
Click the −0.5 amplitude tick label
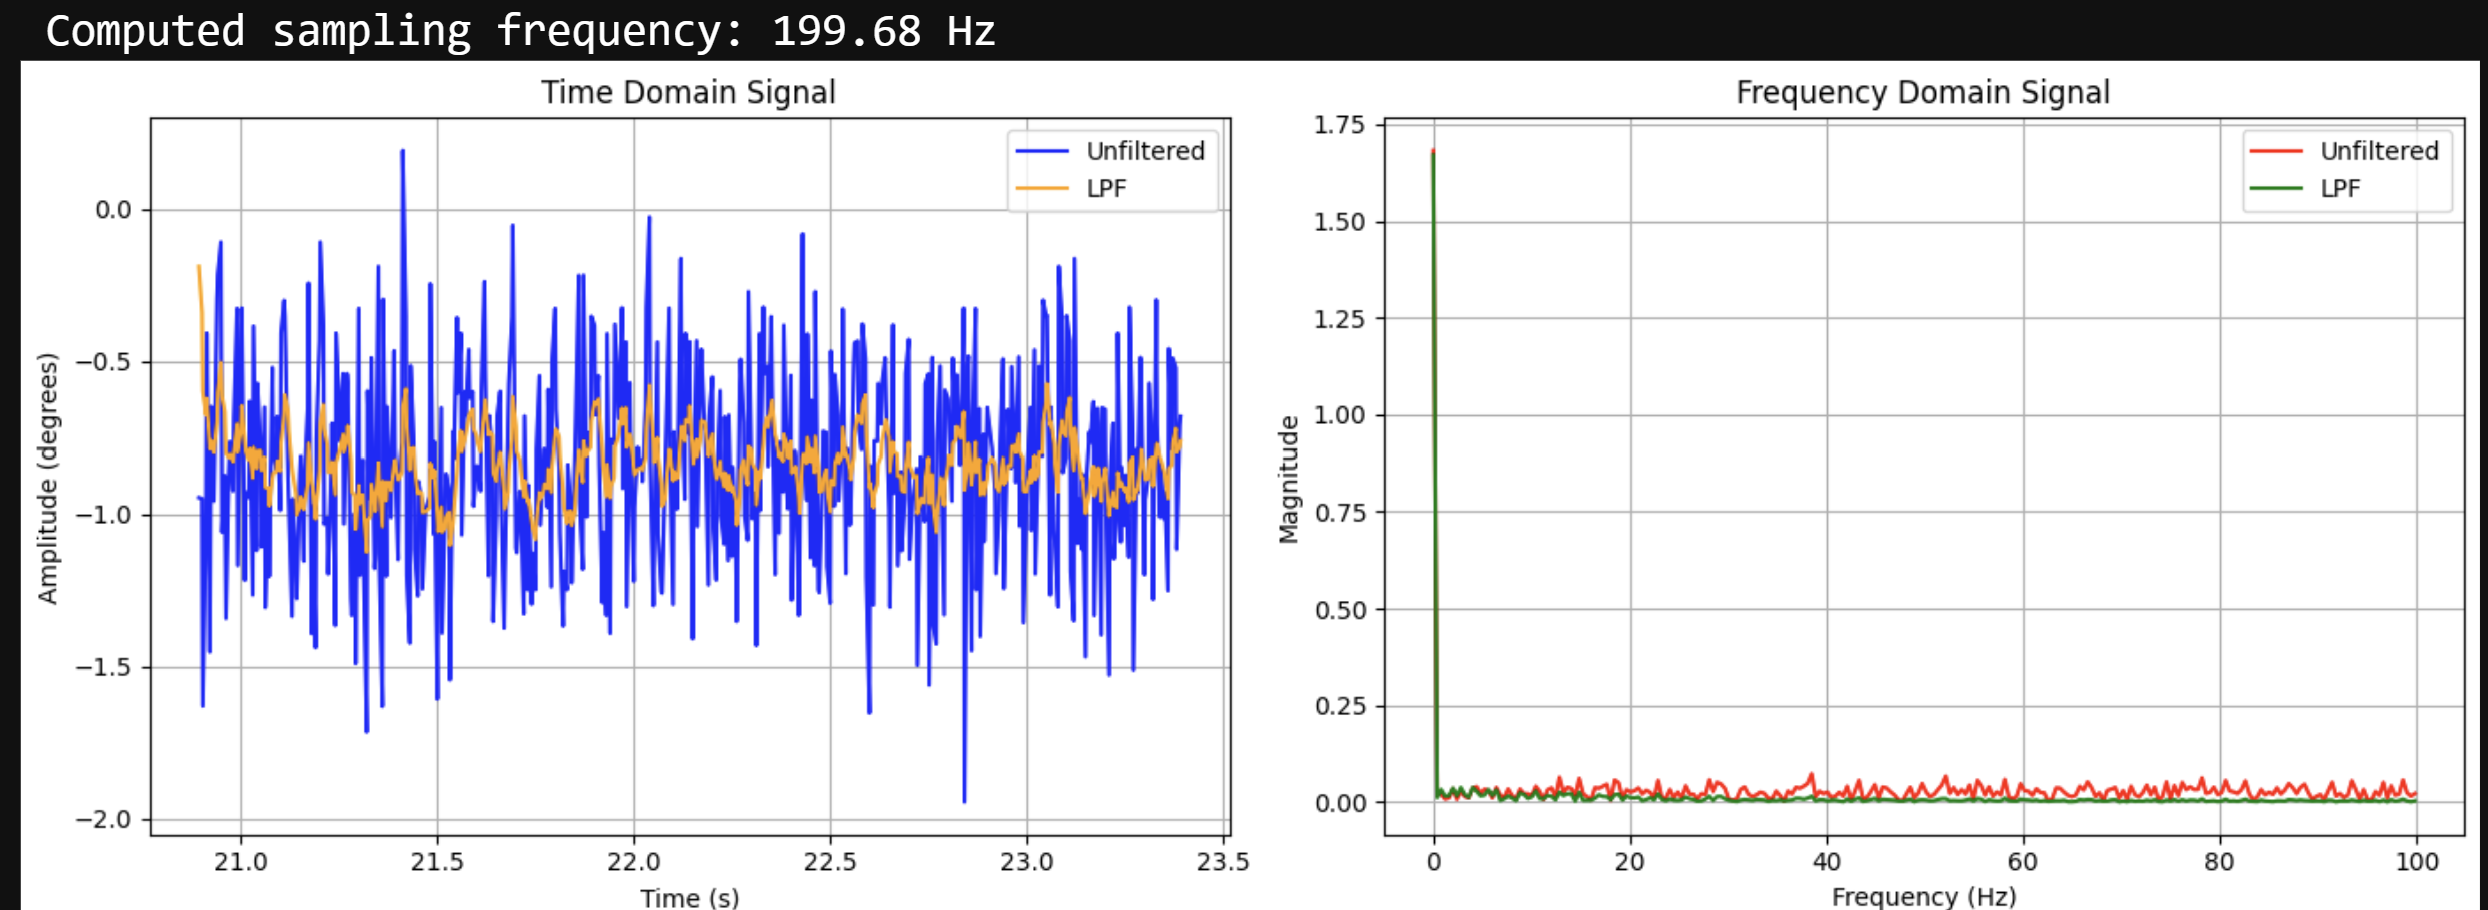pos(103,362)
